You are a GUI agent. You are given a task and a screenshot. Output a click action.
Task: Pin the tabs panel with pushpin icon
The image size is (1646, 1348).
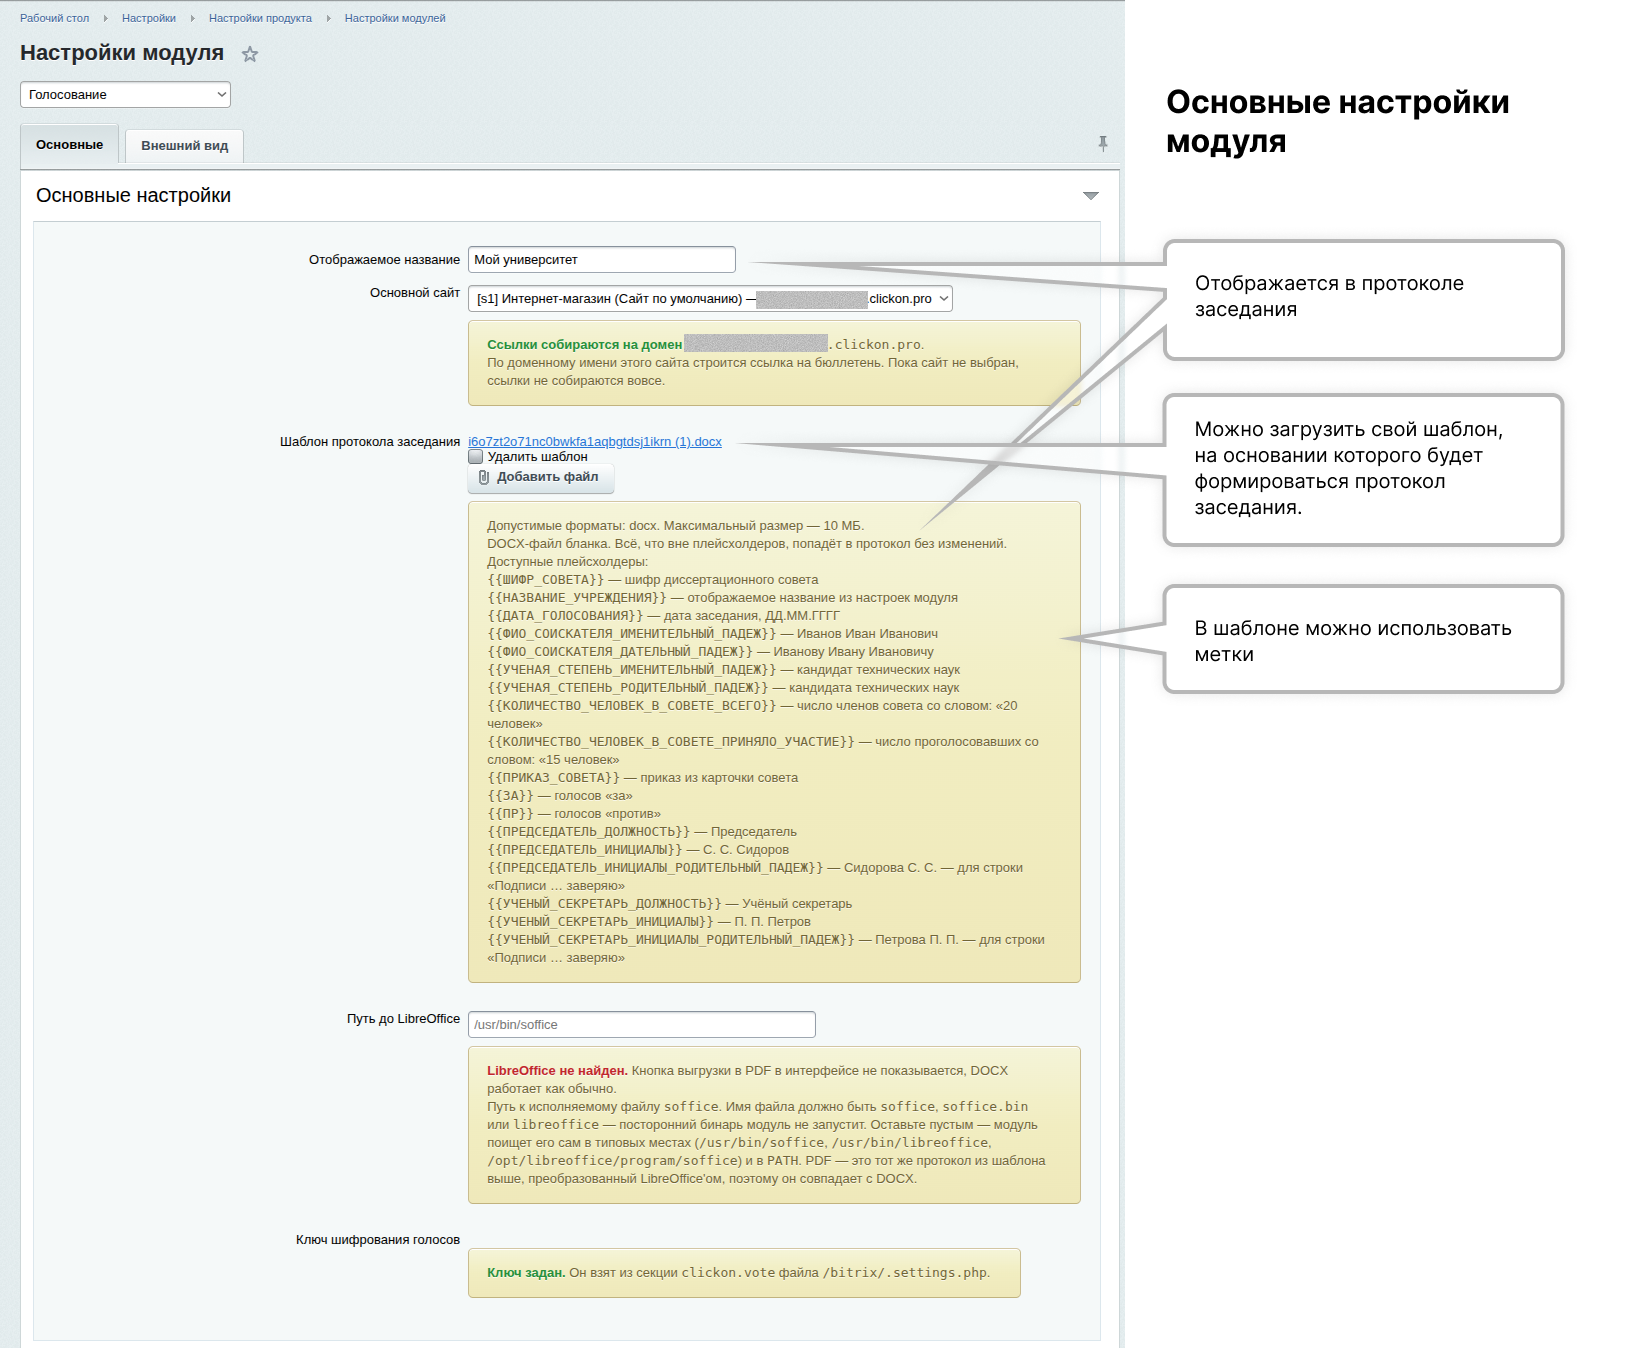click(1103, 144)
